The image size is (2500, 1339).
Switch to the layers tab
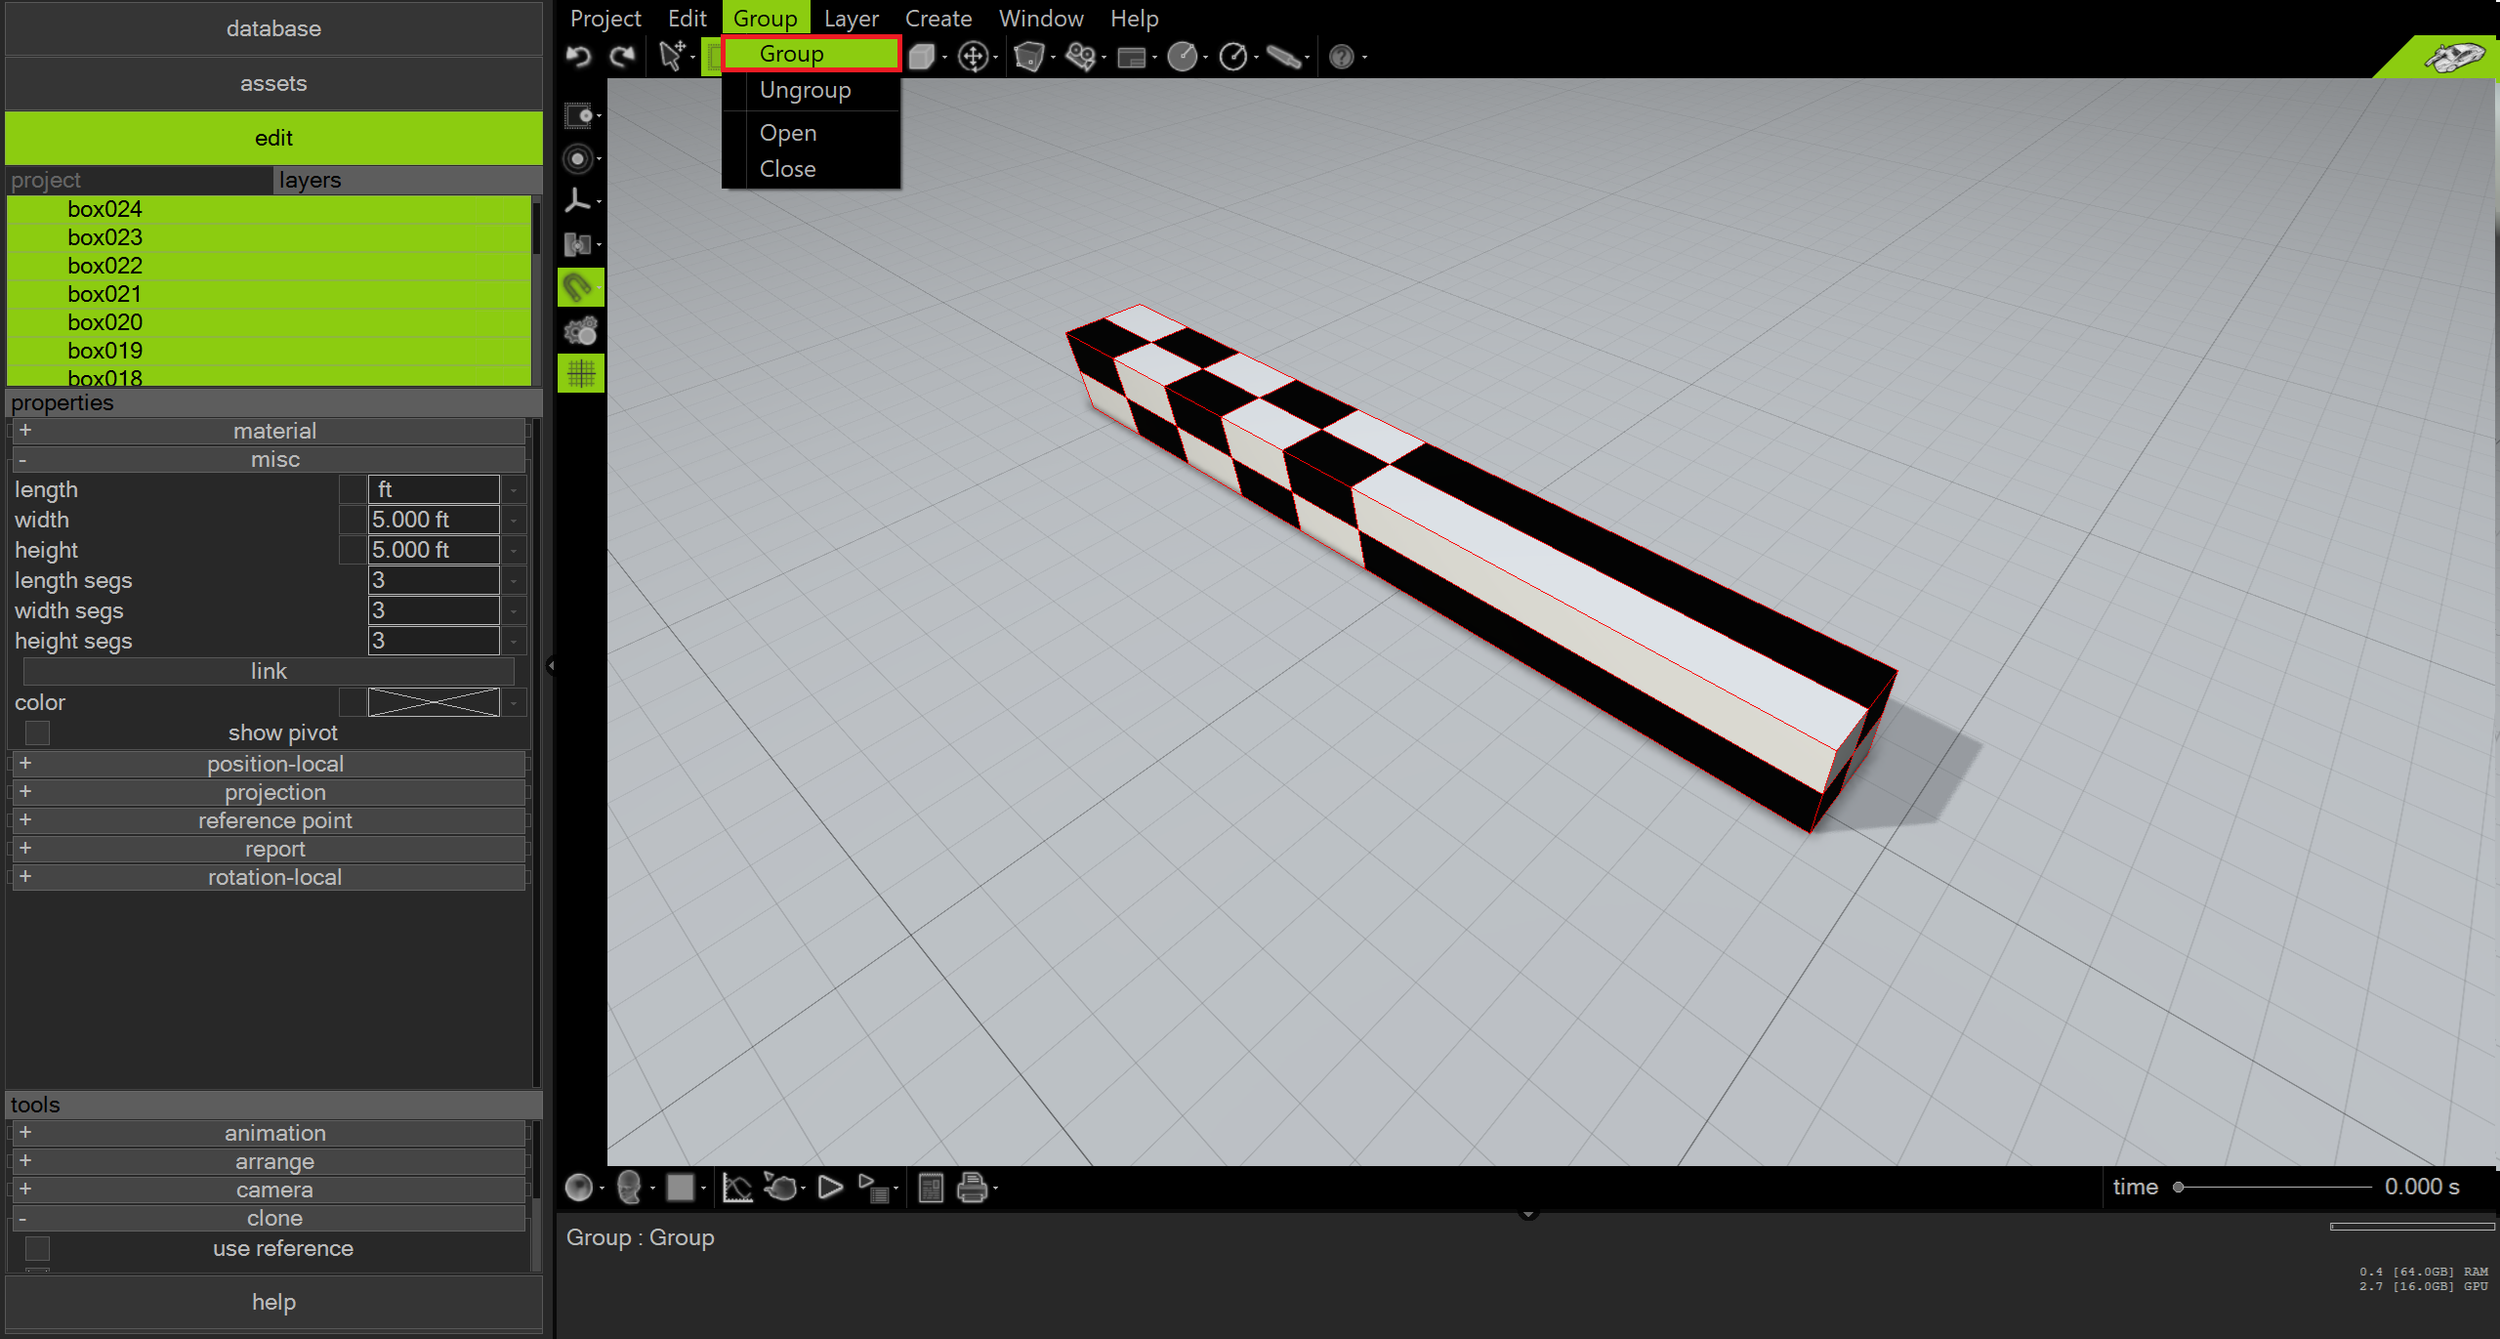(x=310, y=180)
